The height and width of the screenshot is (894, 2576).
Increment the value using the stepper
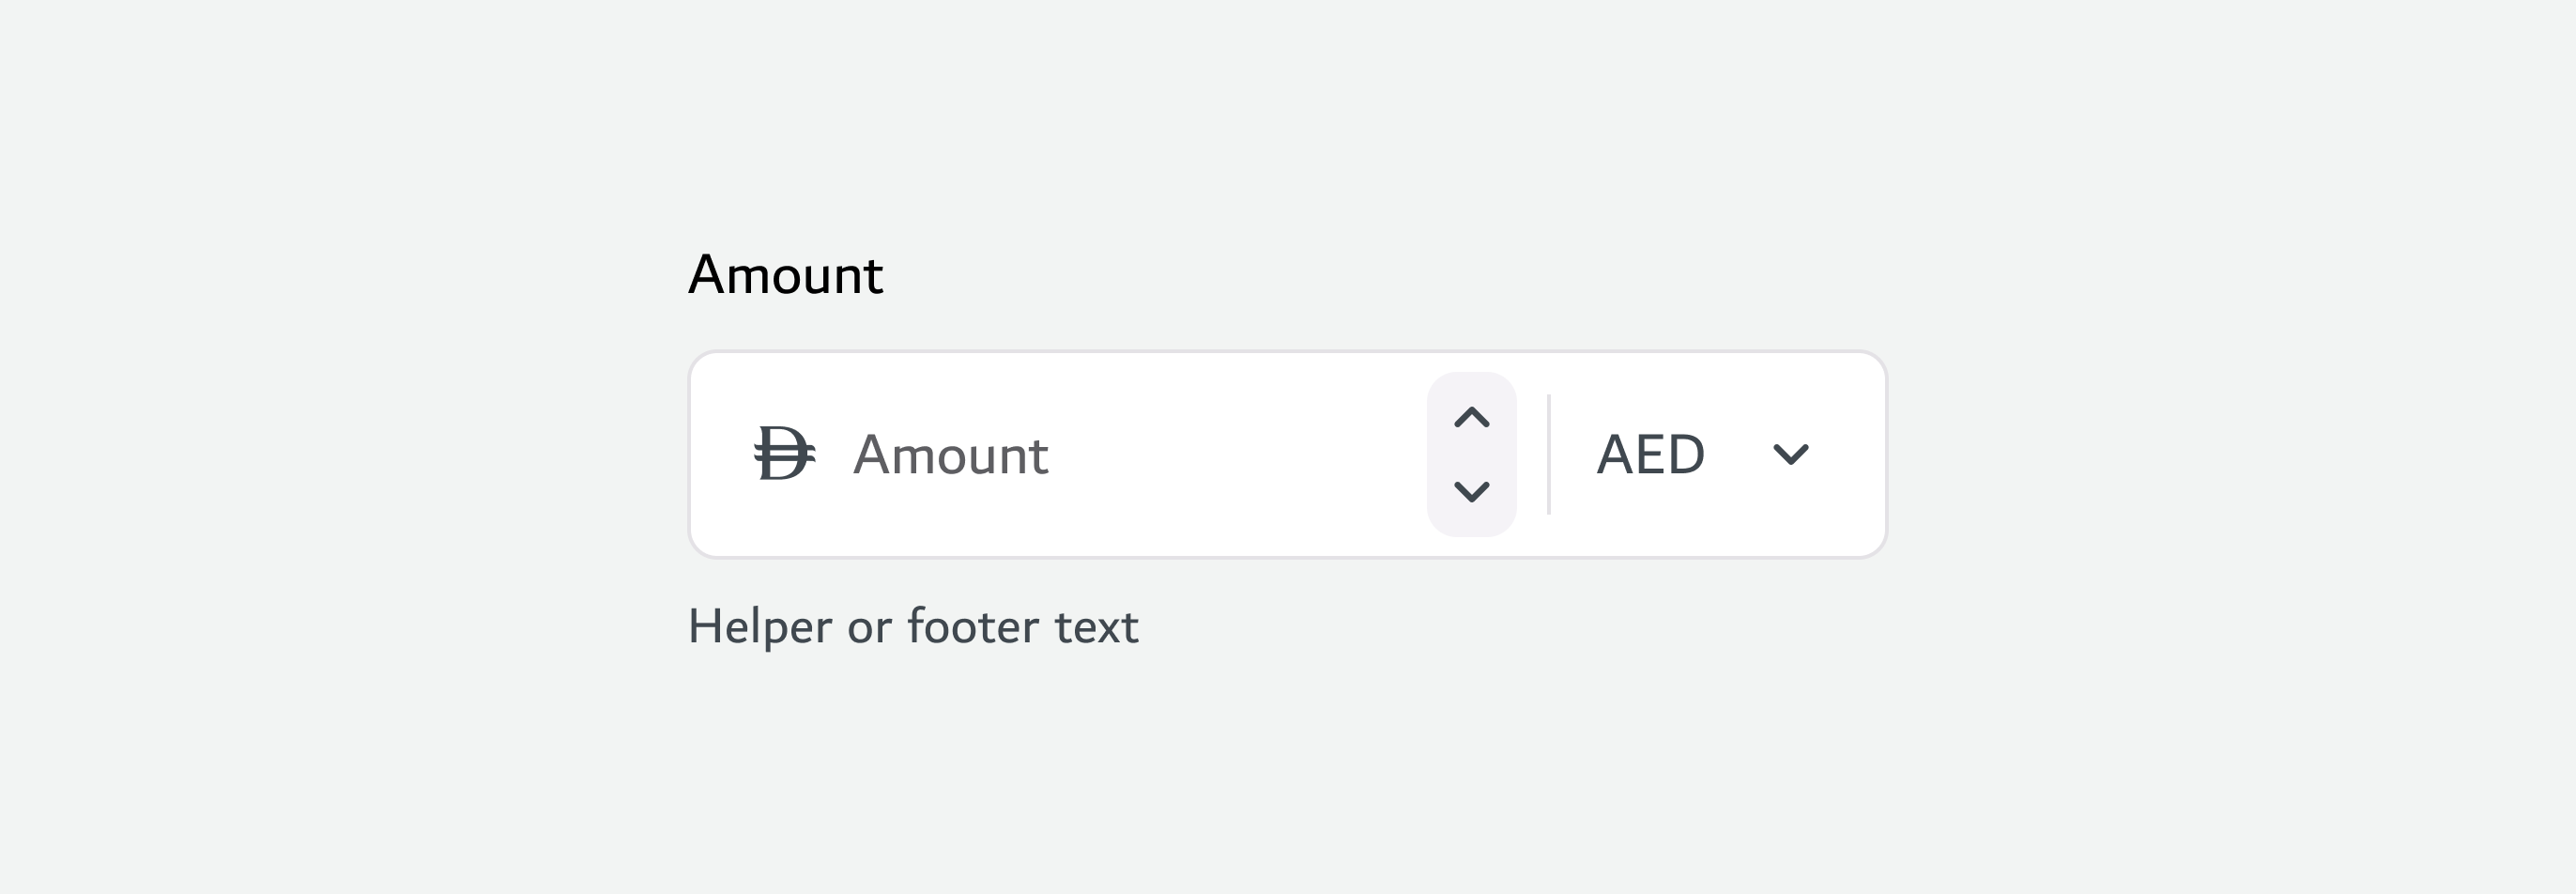1471,418
